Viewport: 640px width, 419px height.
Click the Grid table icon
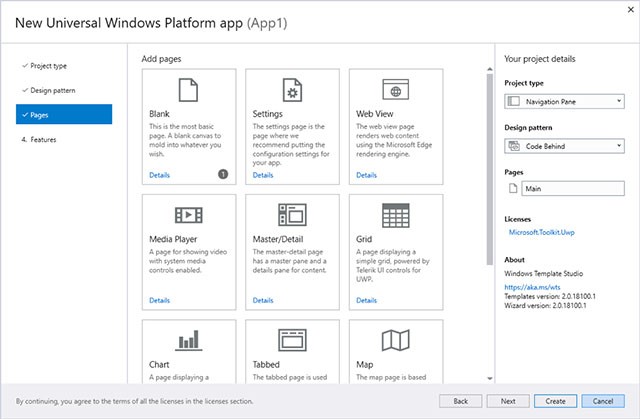tap(394, 213)
